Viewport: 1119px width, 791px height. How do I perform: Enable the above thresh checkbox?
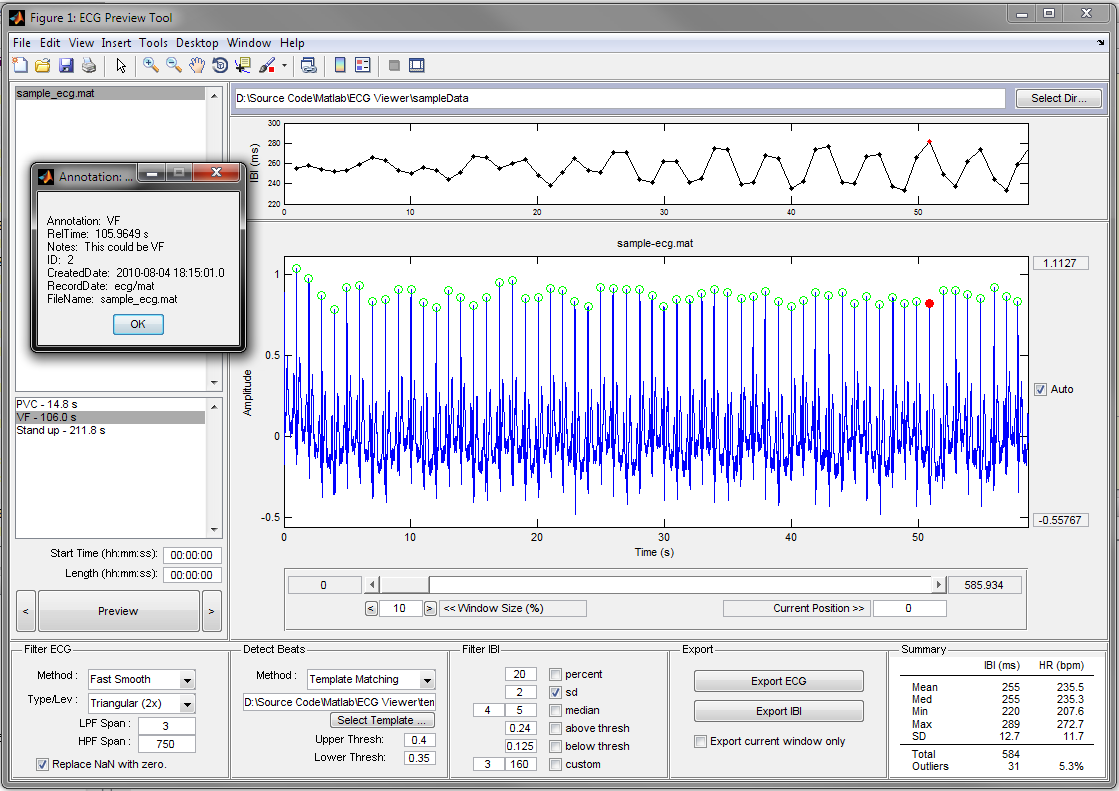click(555, 728)
